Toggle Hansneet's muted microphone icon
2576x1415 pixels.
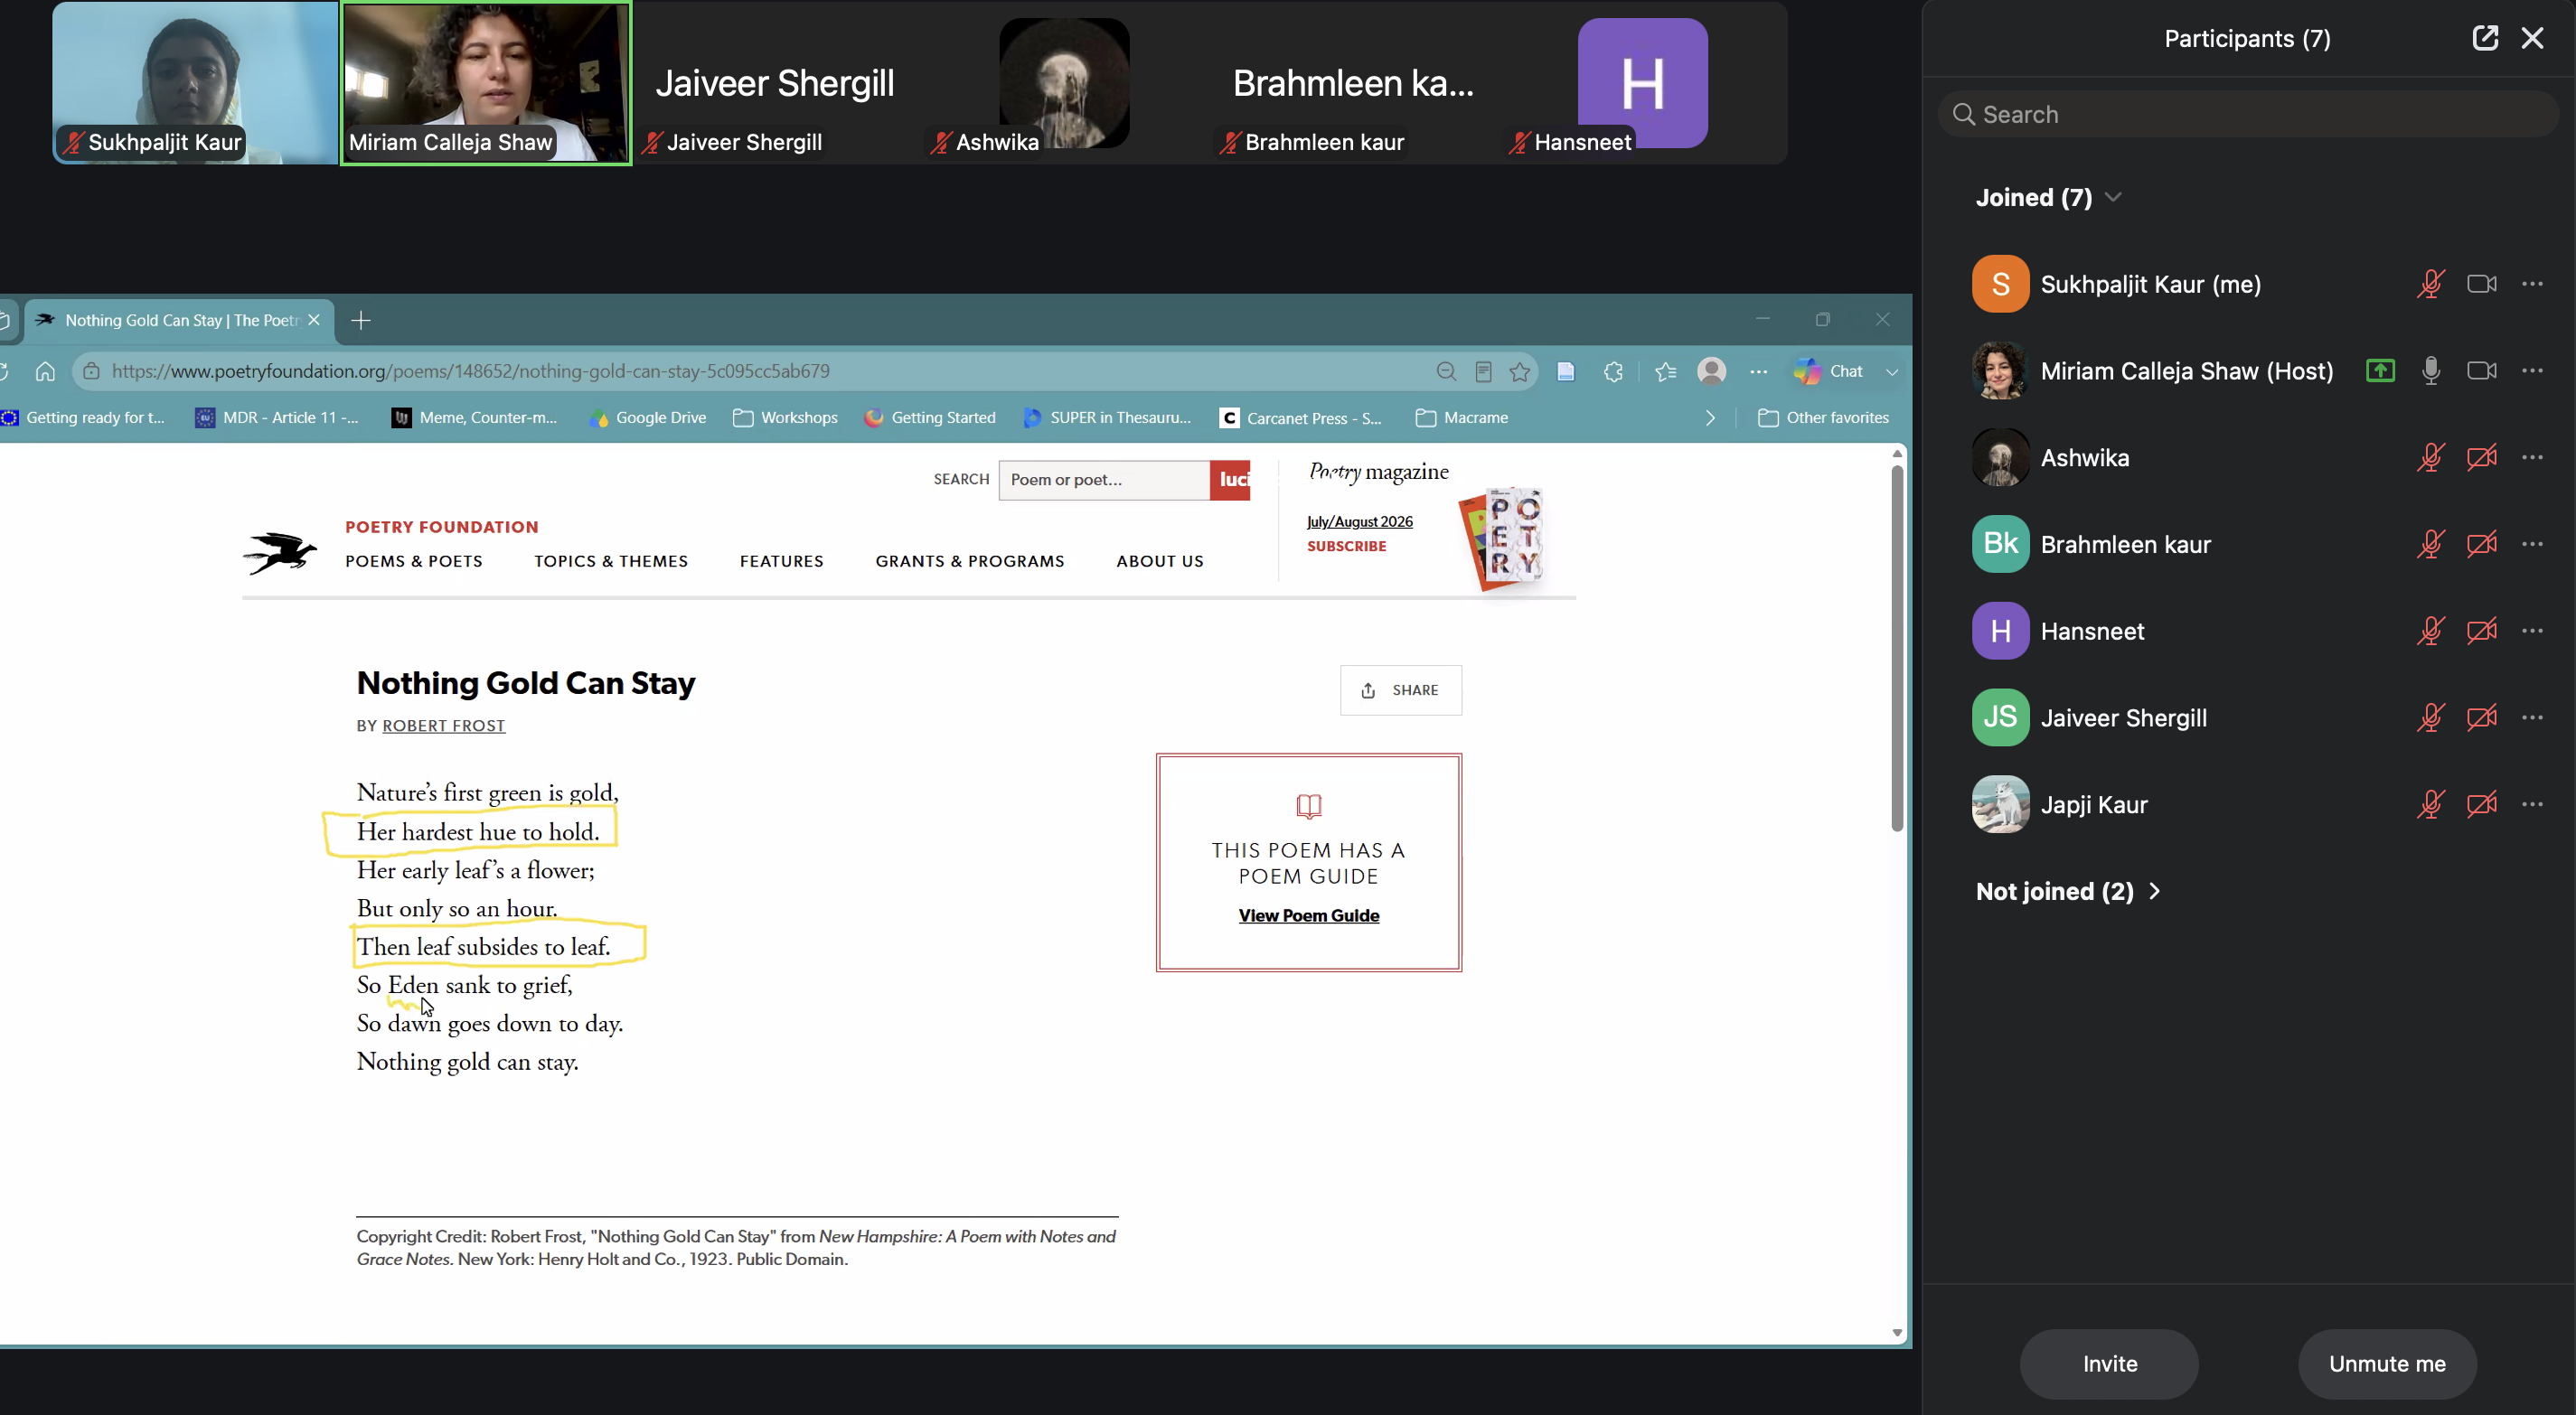coord(2431,631)
